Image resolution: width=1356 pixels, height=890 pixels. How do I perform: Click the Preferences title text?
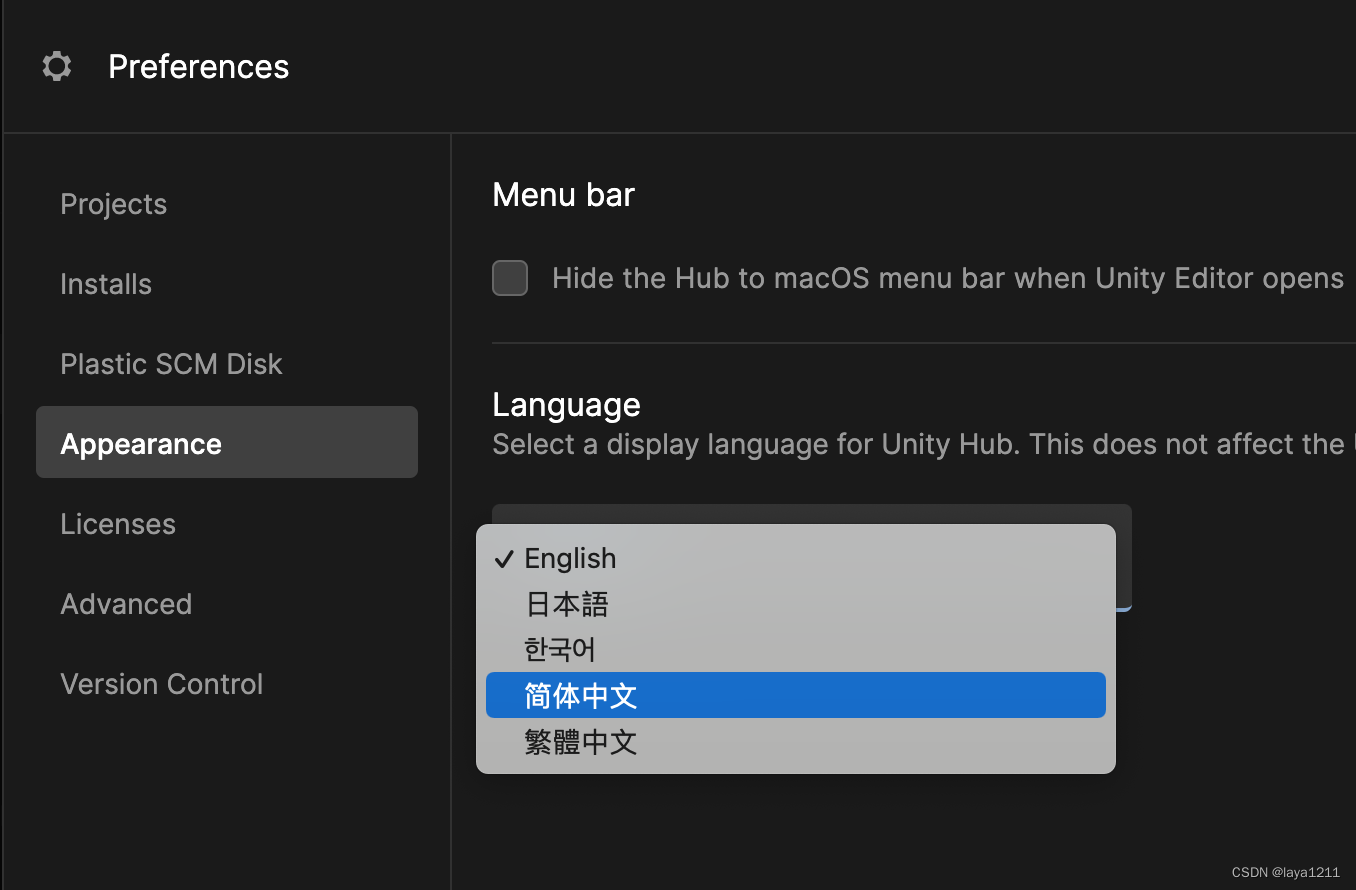click(199, 67)
